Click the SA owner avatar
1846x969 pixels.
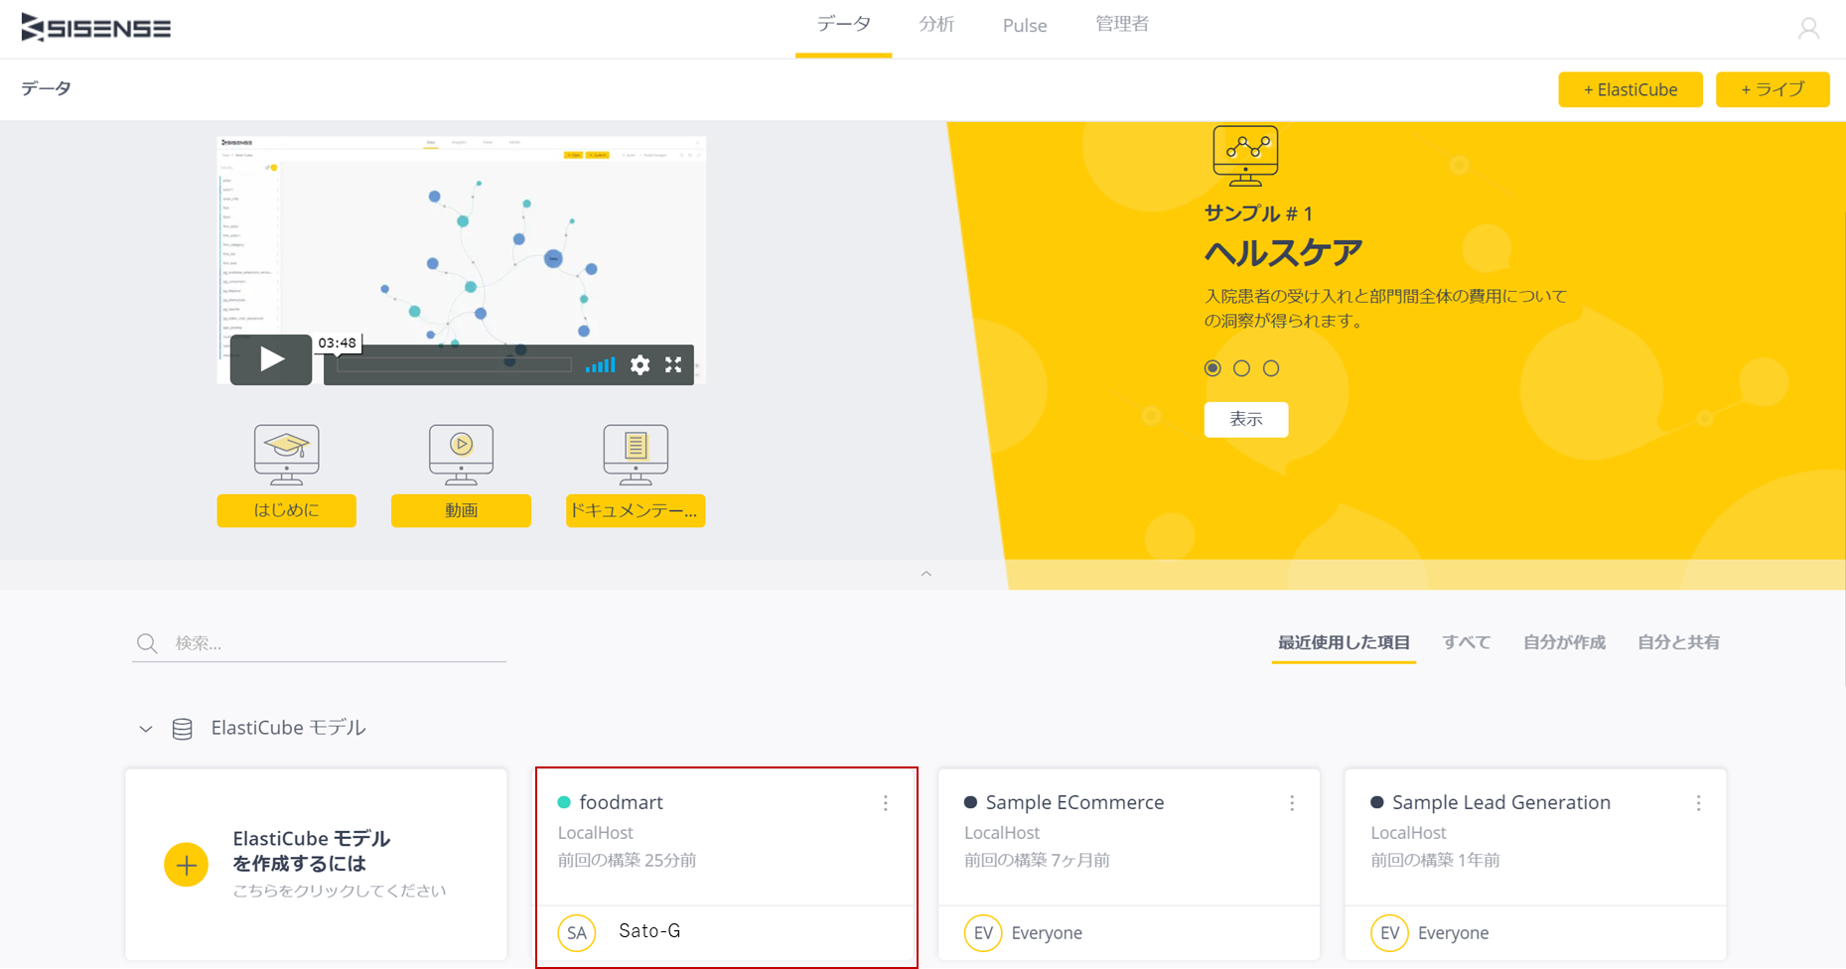pyautogui.click(x=577, y=933)
